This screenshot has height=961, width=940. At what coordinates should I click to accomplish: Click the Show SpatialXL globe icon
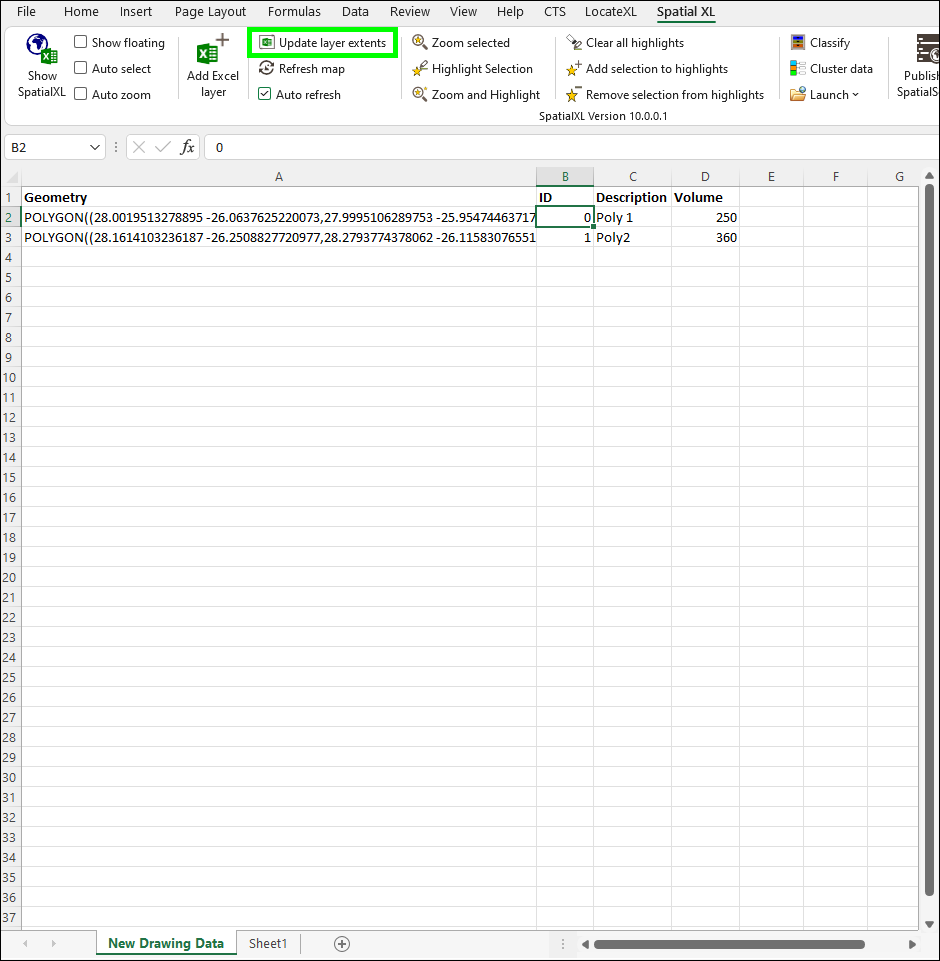click(42, 49)
